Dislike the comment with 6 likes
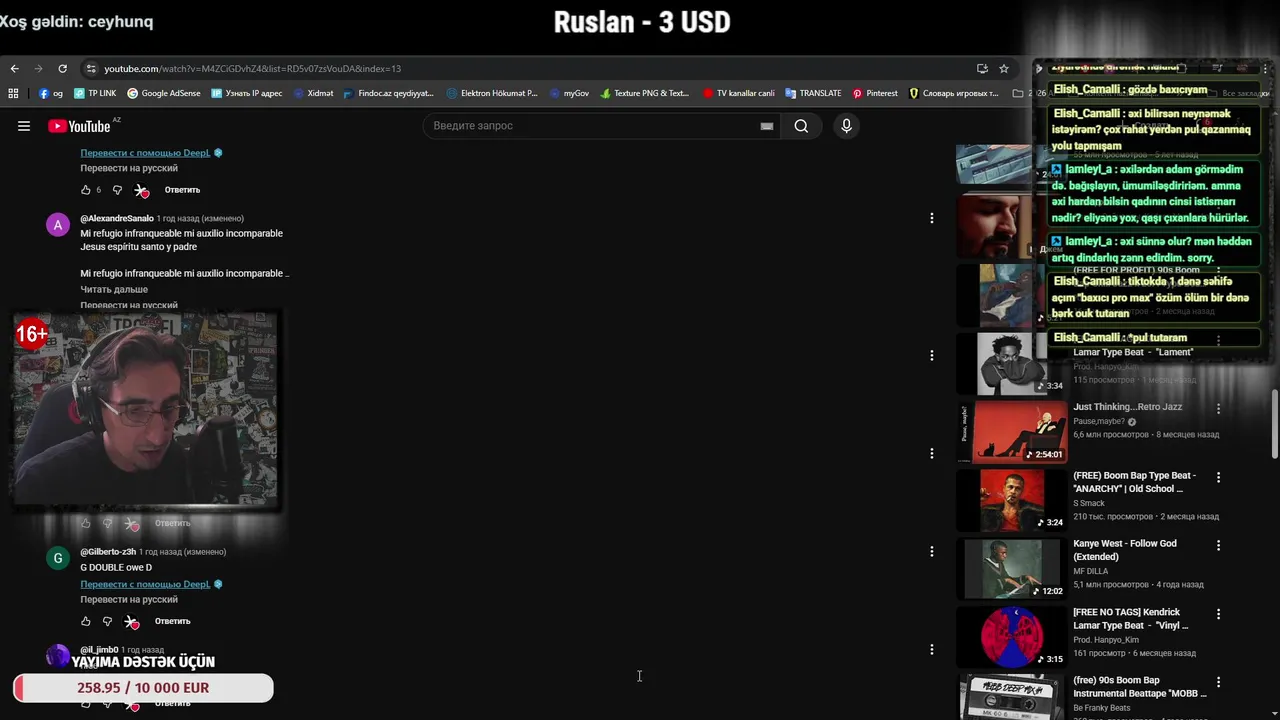1280x720 pixels. (x=117, y=190)
